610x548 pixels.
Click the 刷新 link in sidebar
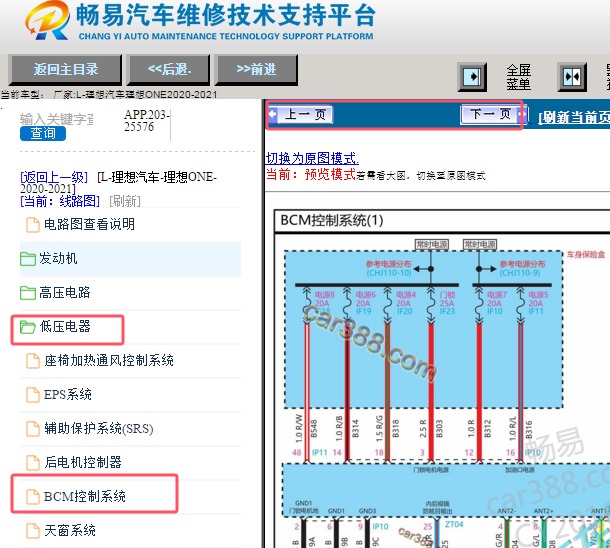125,201
